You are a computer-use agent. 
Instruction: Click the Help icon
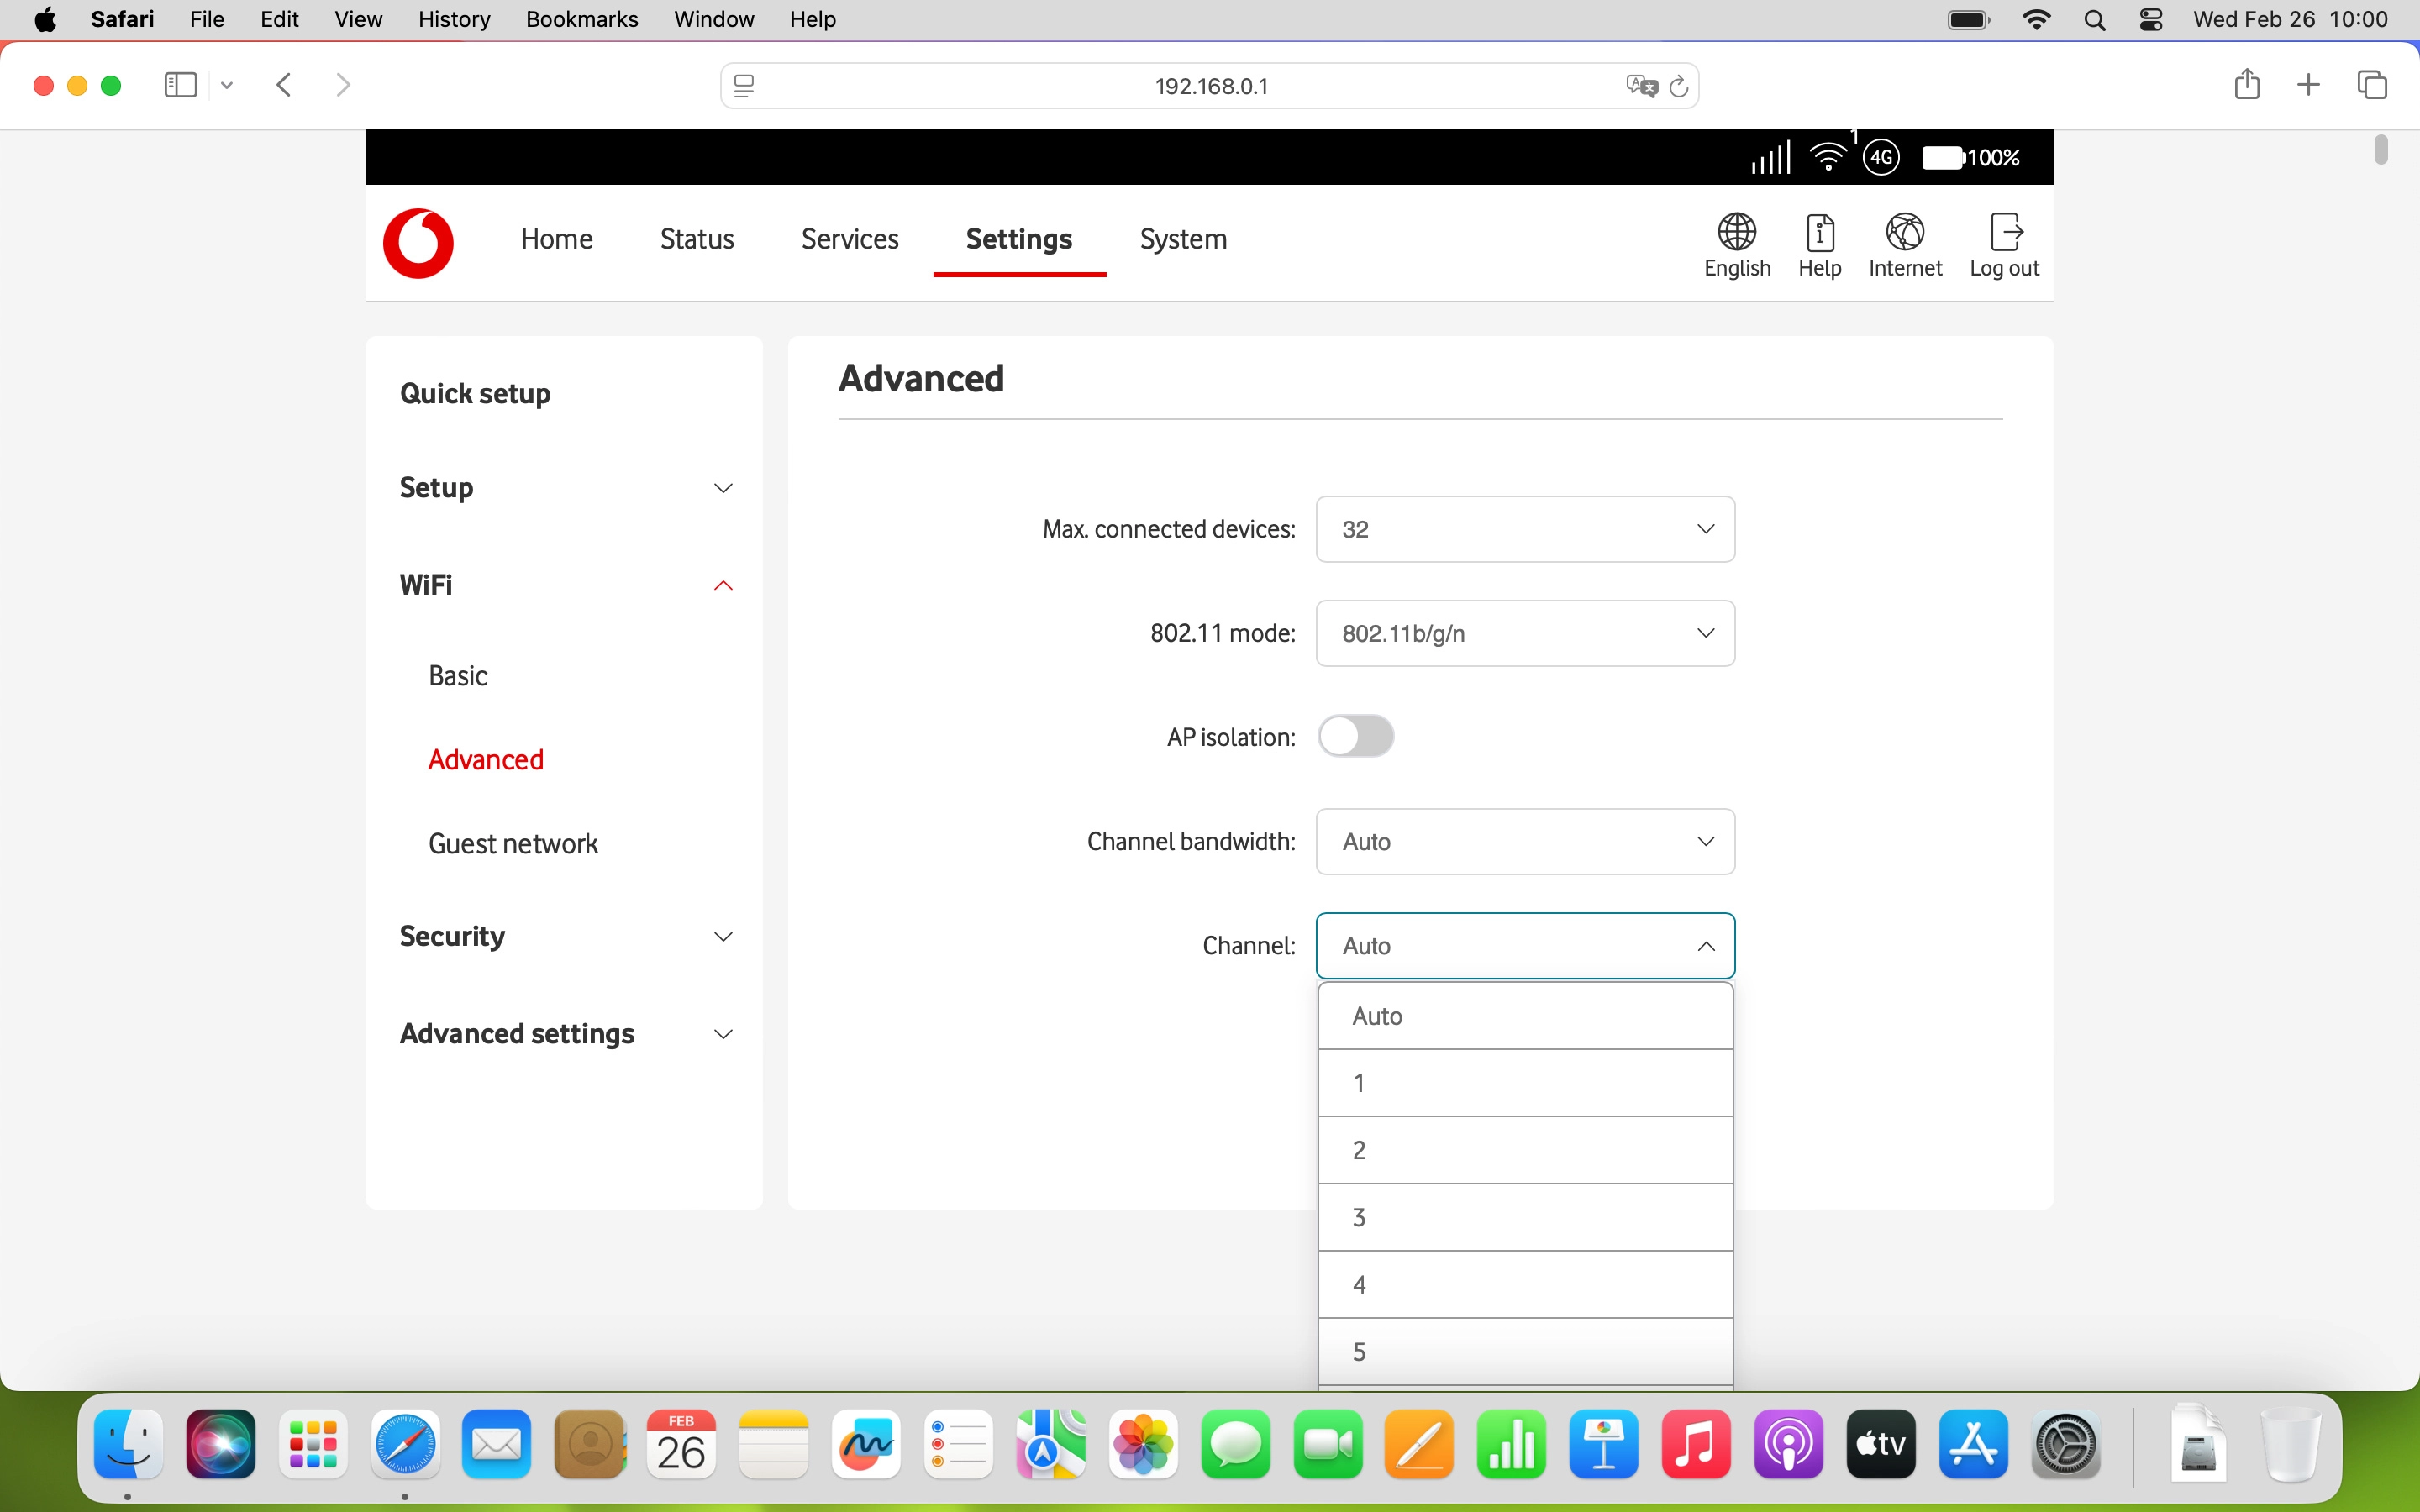tap(1819, 232)
